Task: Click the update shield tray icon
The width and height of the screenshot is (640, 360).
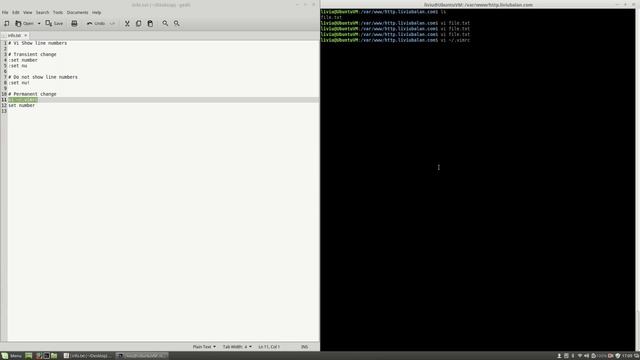Action: (618, 356)
